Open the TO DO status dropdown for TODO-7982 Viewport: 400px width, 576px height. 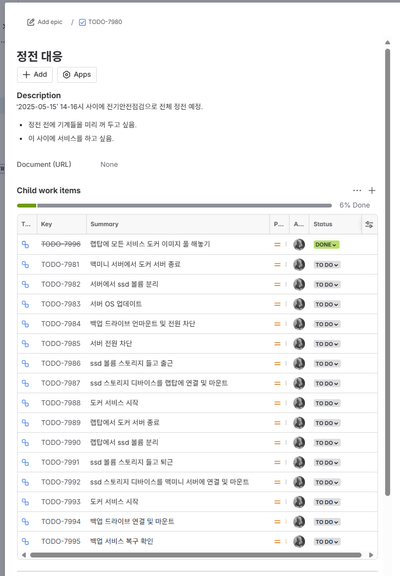327,285
